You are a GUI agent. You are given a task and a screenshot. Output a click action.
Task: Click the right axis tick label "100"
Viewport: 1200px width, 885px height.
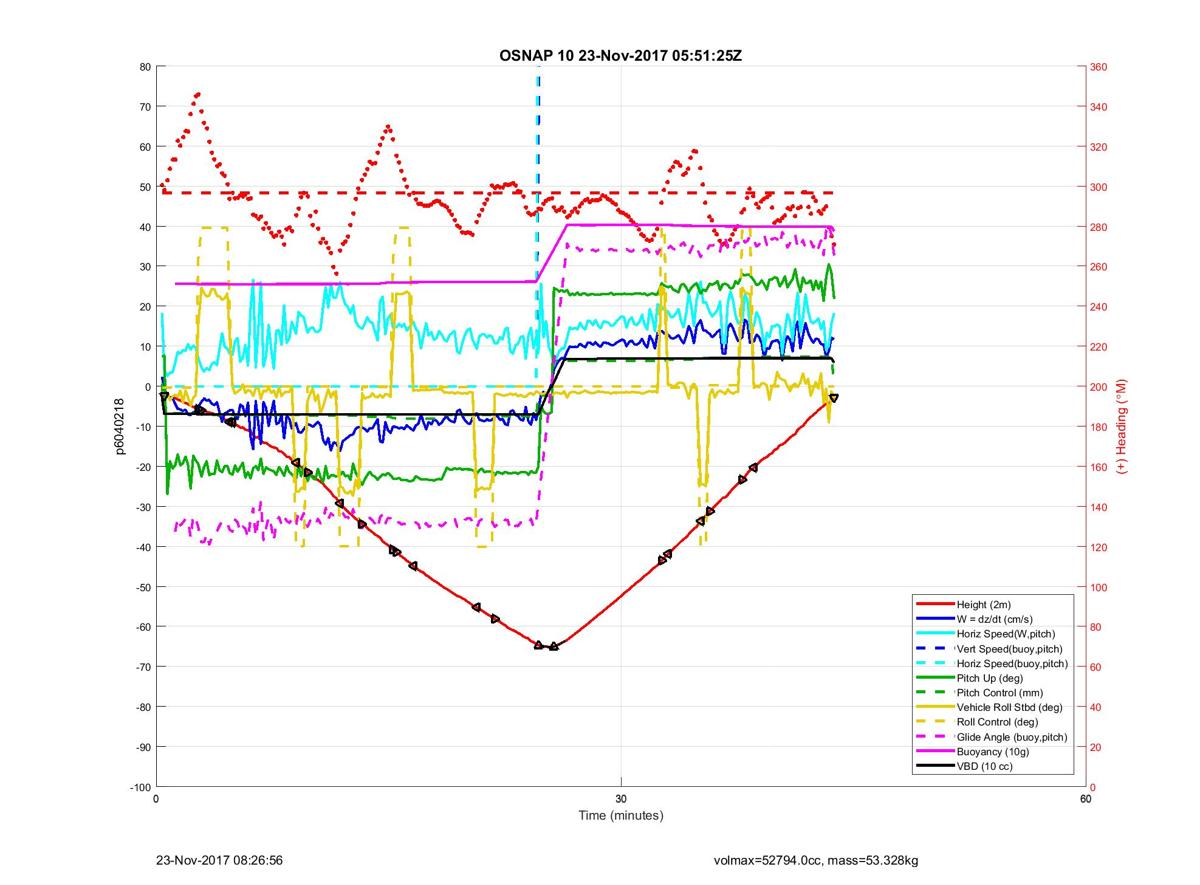pyautogui.click(x=1100, y=587)
